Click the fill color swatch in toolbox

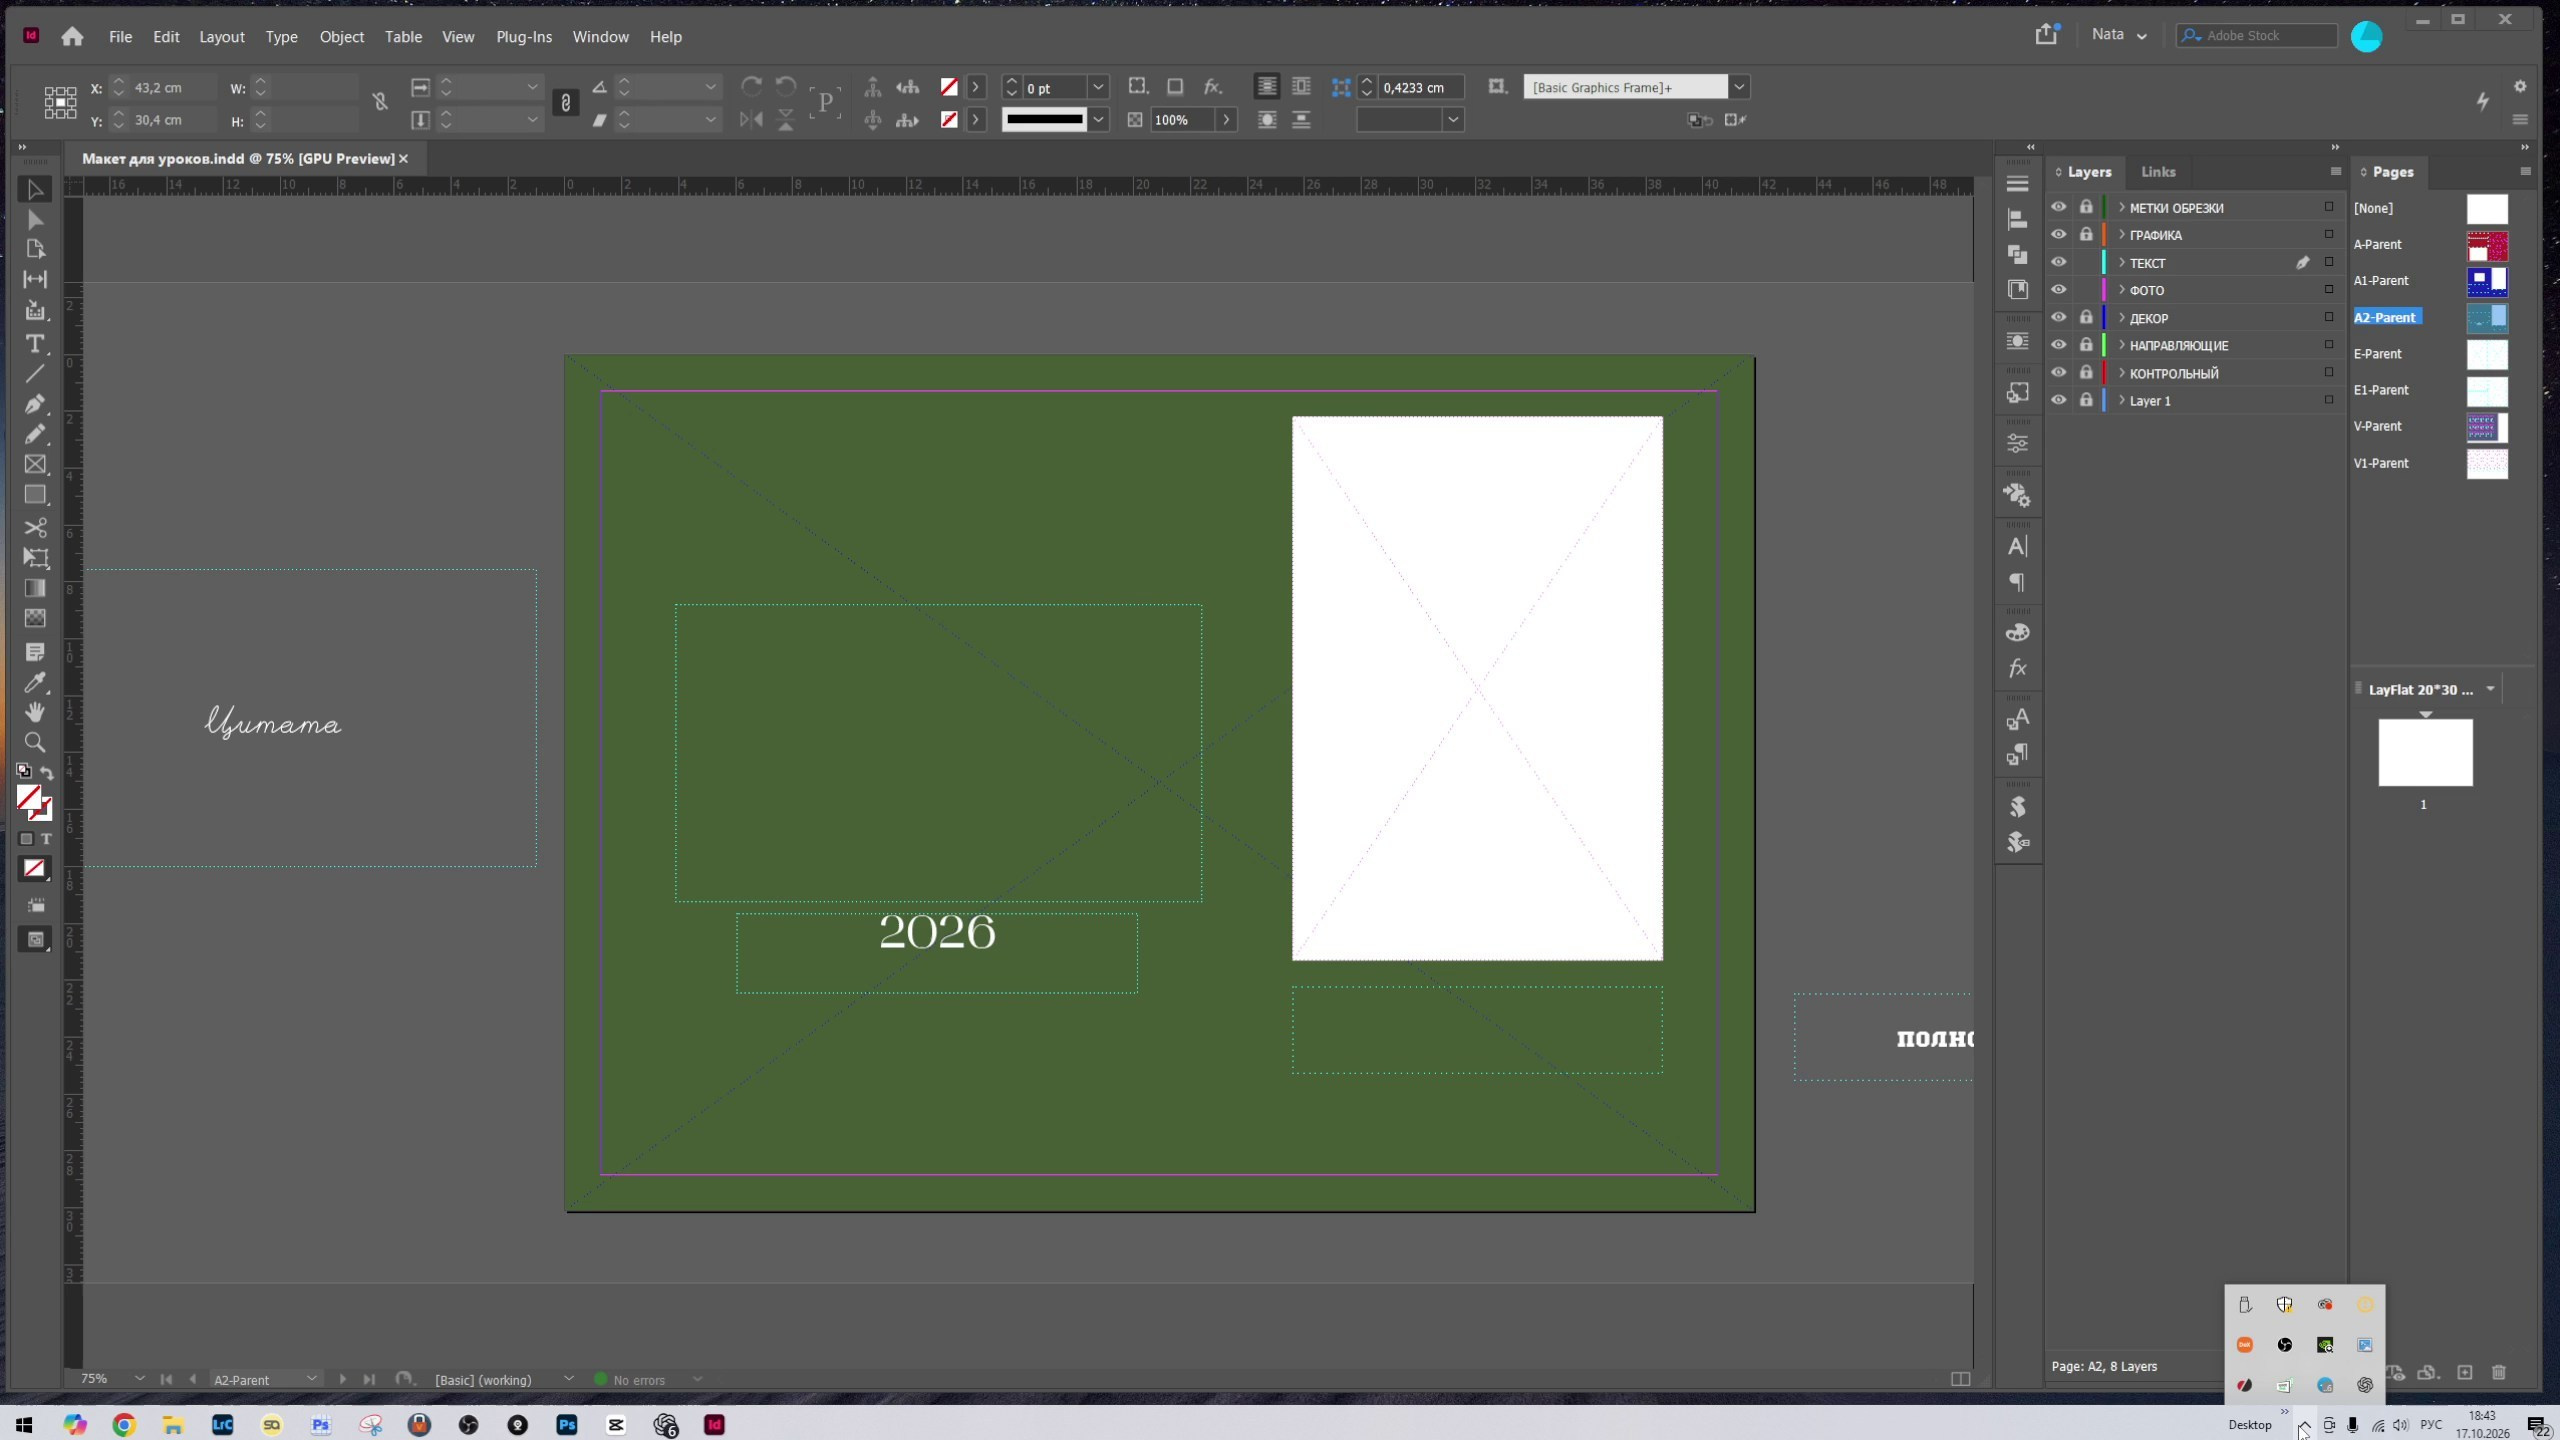click(x=29, y=798)
